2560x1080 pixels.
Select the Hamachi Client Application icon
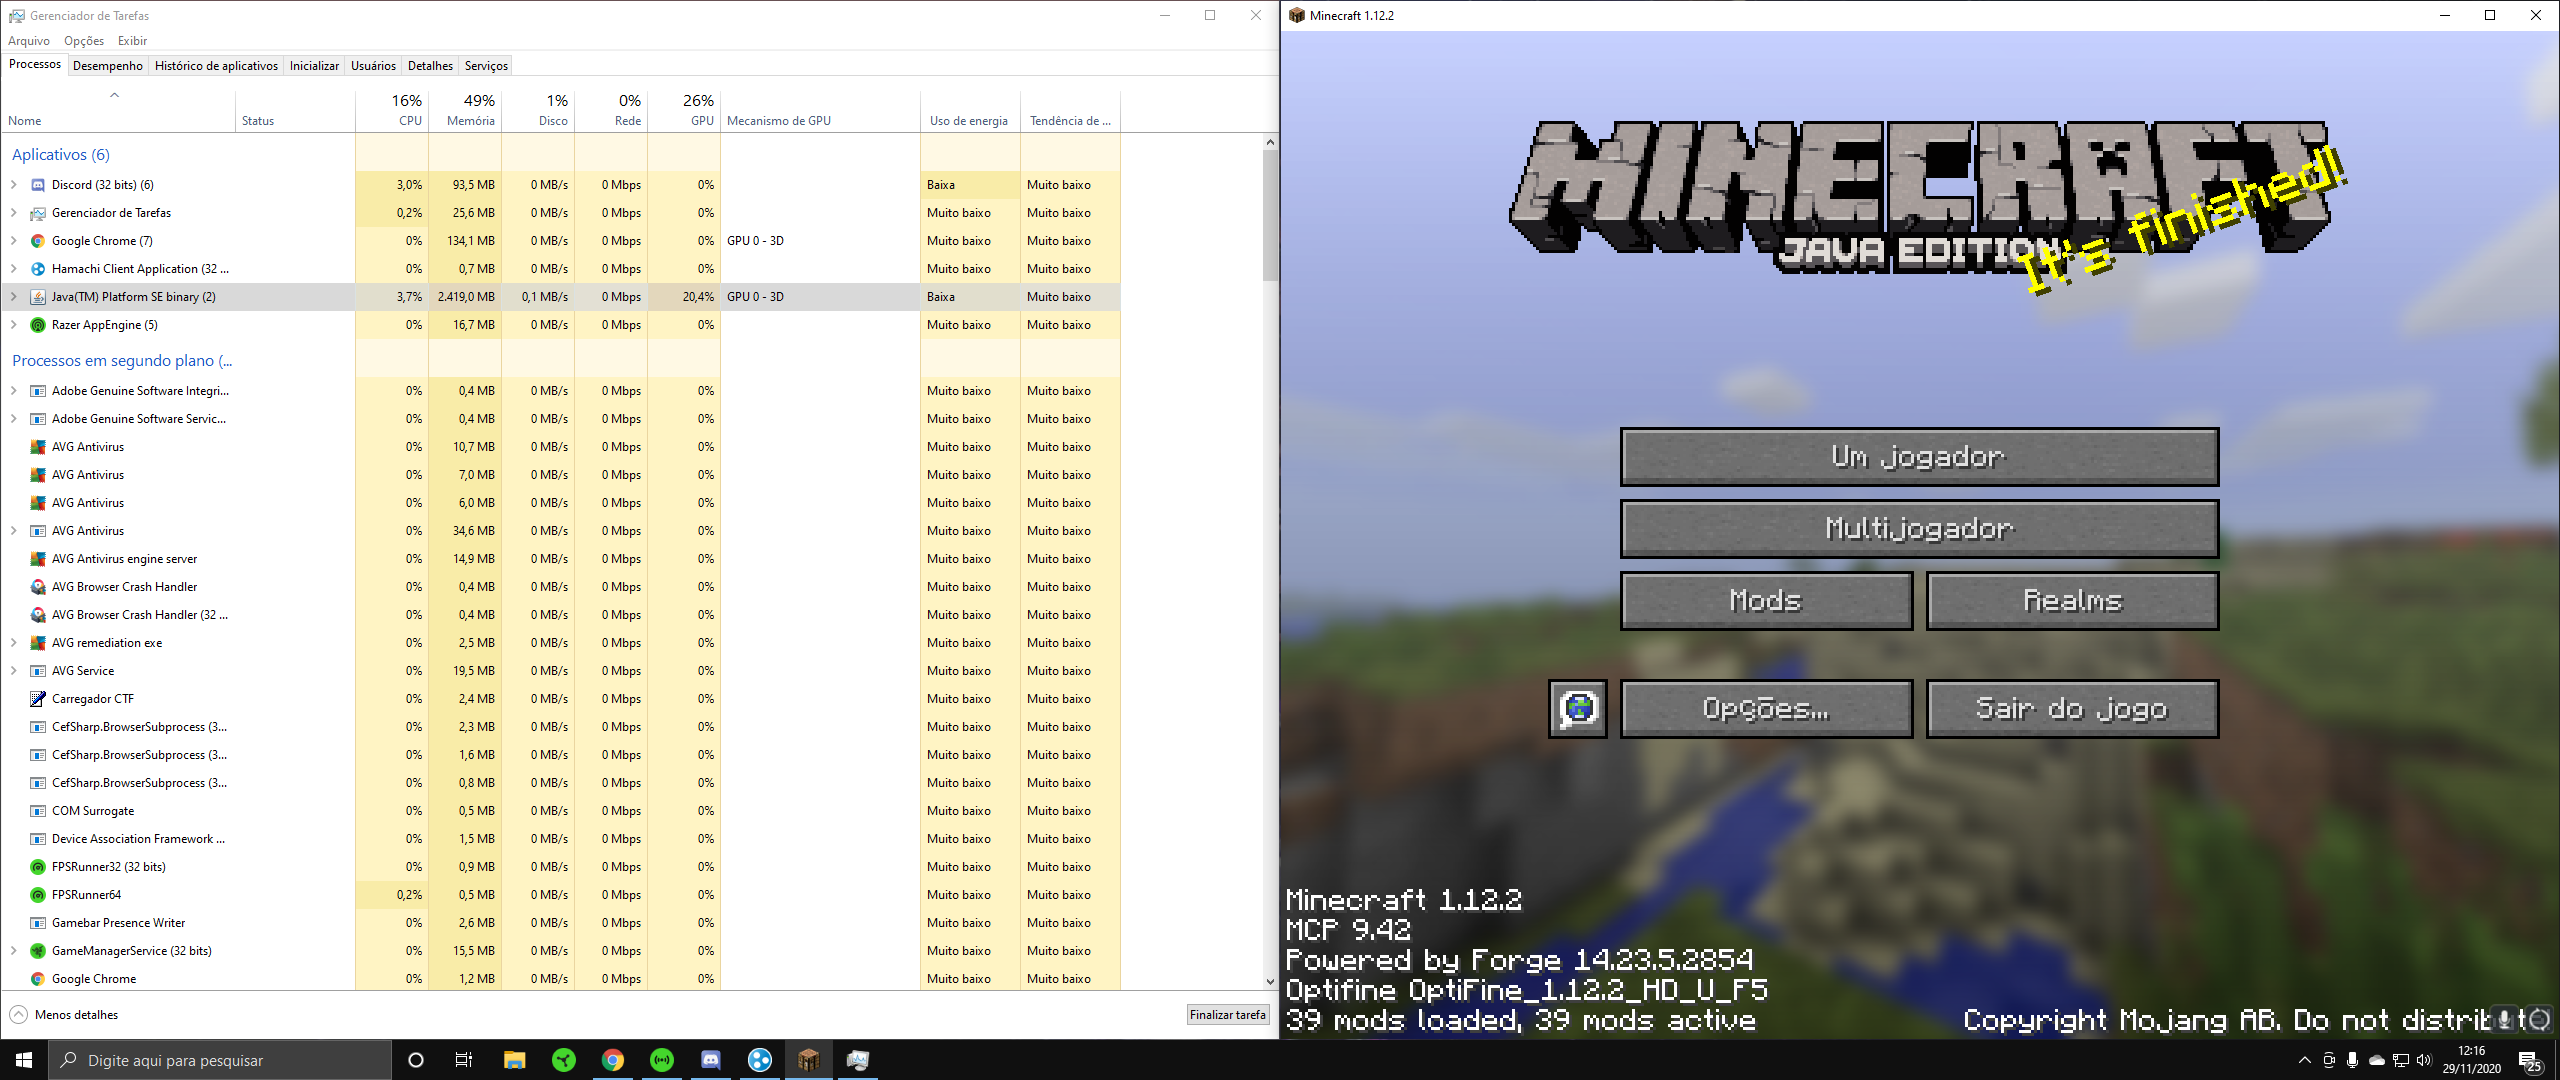pyautogui.click(x=38, y=269)
